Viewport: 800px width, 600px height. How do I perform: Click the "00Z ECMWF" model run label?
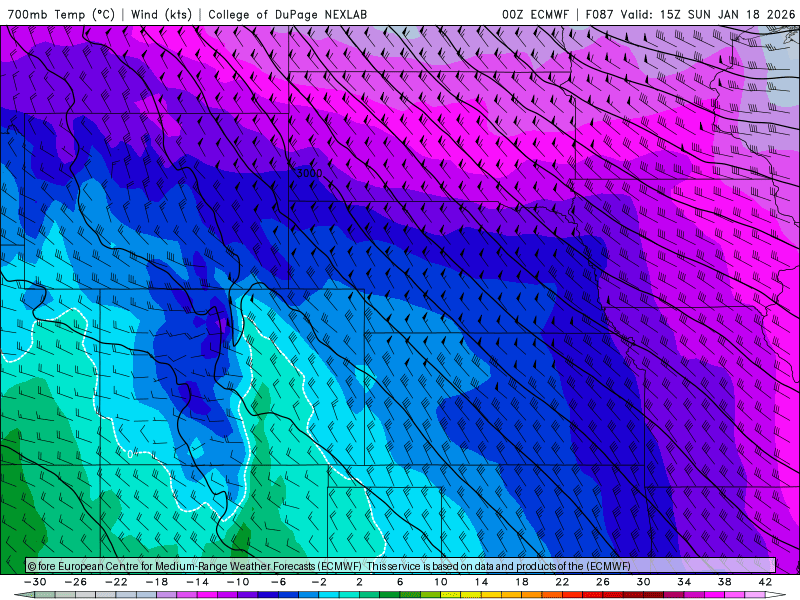click(x=535, y=14)
